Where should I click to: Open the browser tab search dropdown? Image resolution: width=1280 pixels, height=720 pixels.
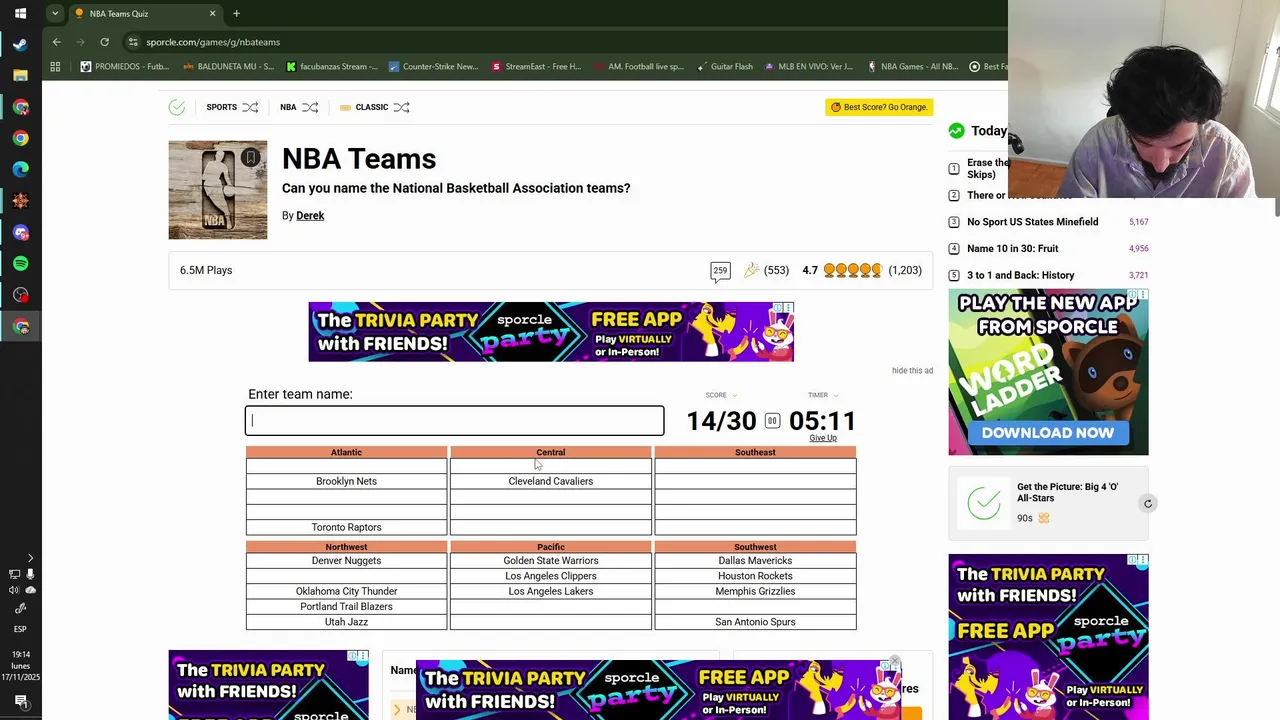(55, 14)
